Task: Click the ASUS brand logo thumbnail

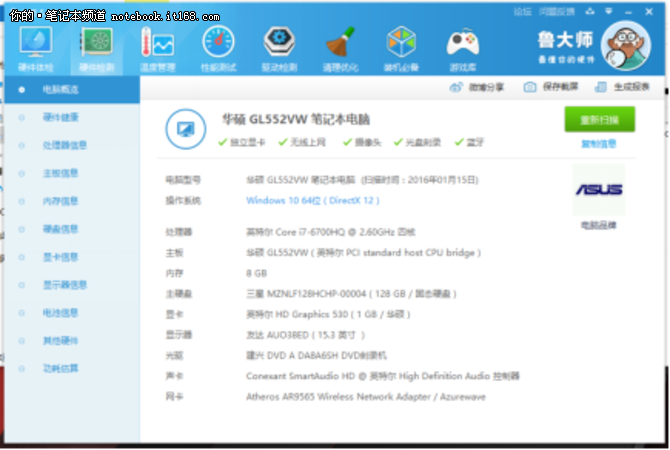Action: click(x=598, y=190)
